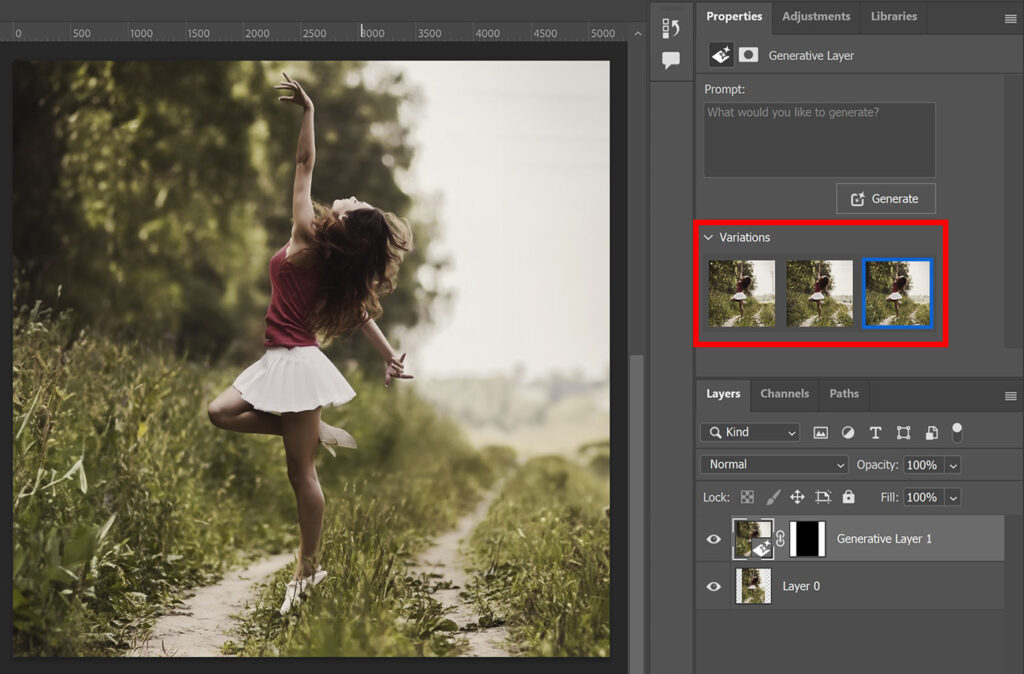
Task: Prevent auto-nesting with the artboard lock icon
Action: click(823, 497)
